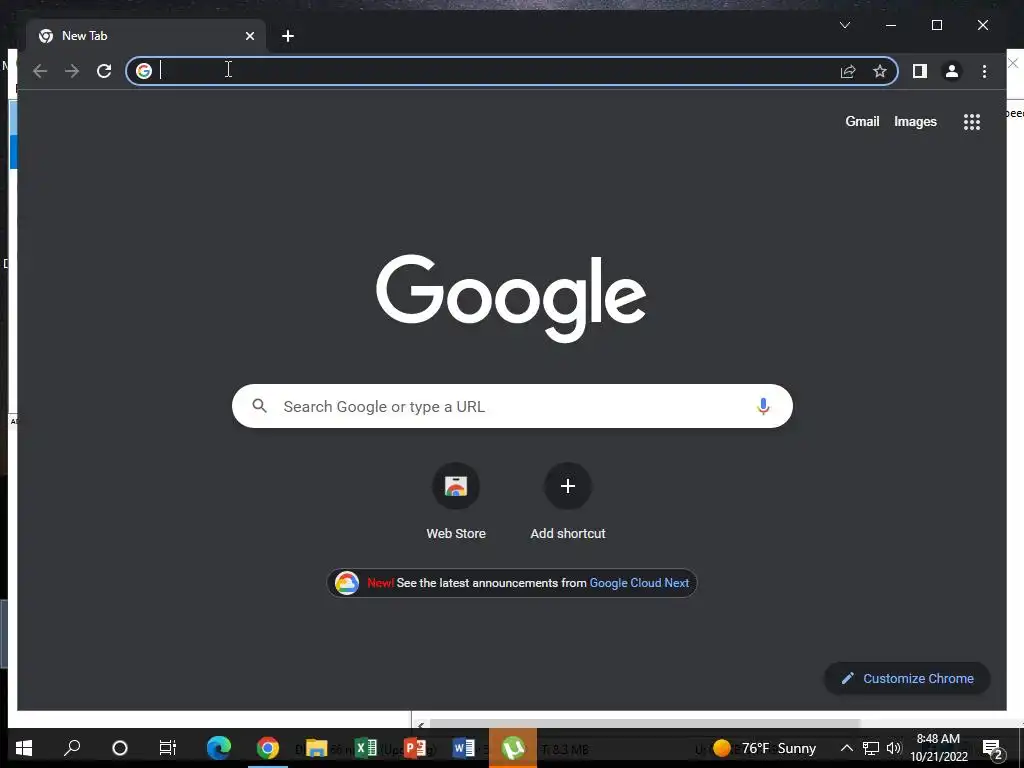Screen dimensions: 1024x768
Task: Open the volume speaker tray icon
Action: pyautogui.click(x=894, y=748)
